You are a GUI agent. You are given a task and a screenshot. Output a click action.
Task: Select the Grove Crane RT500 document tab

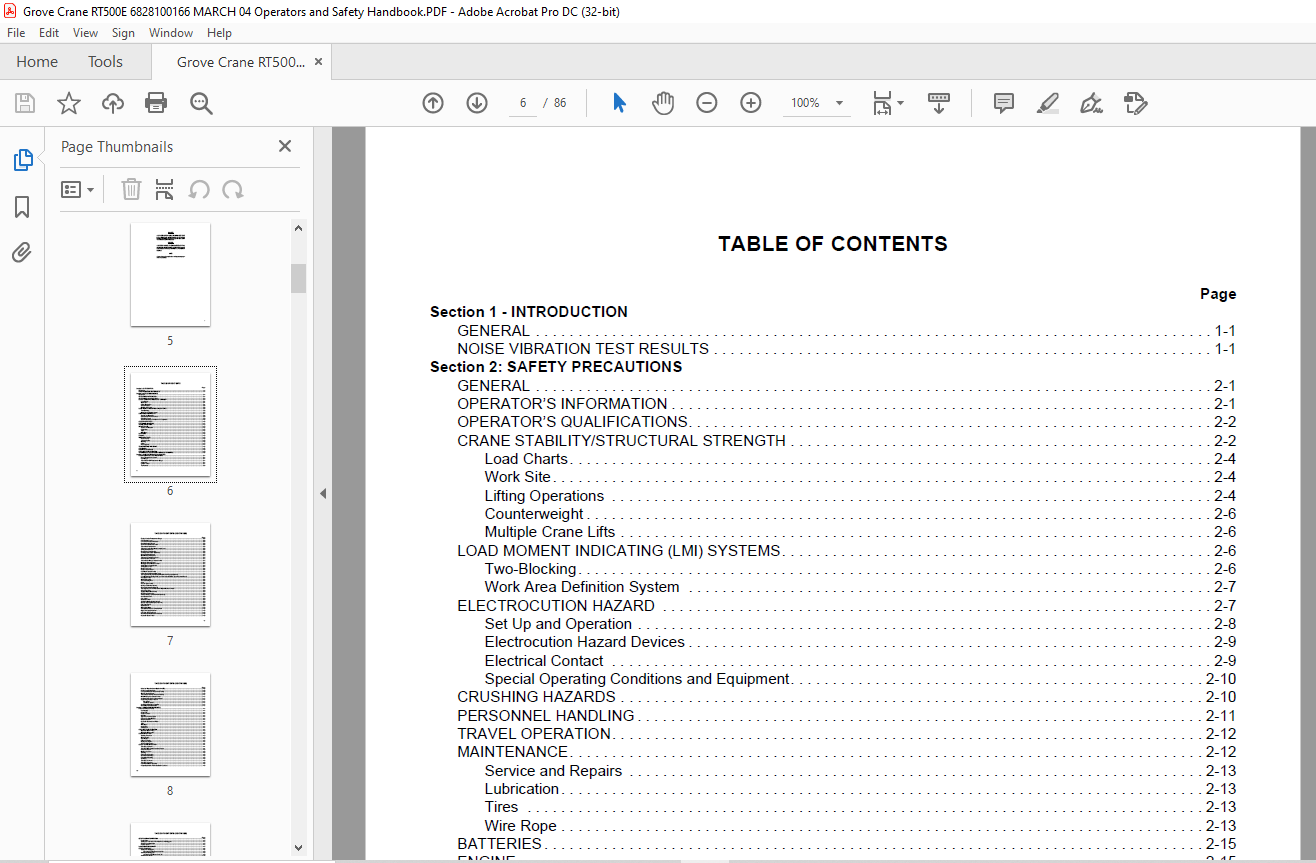[241, 62]
